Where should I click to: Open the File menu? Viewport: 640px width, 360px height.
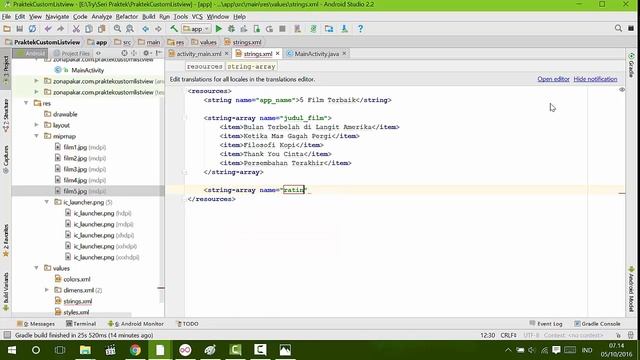(x=7, y=17)
